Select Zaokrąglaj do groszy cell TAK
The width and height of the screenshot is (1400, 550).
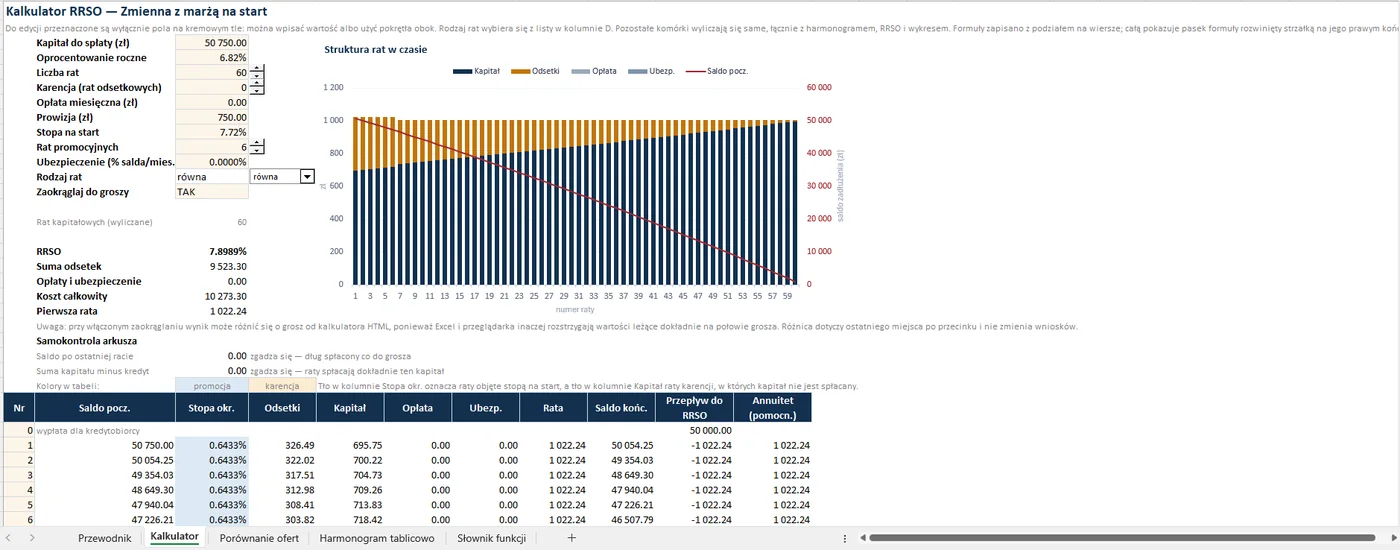click(211, 192)
